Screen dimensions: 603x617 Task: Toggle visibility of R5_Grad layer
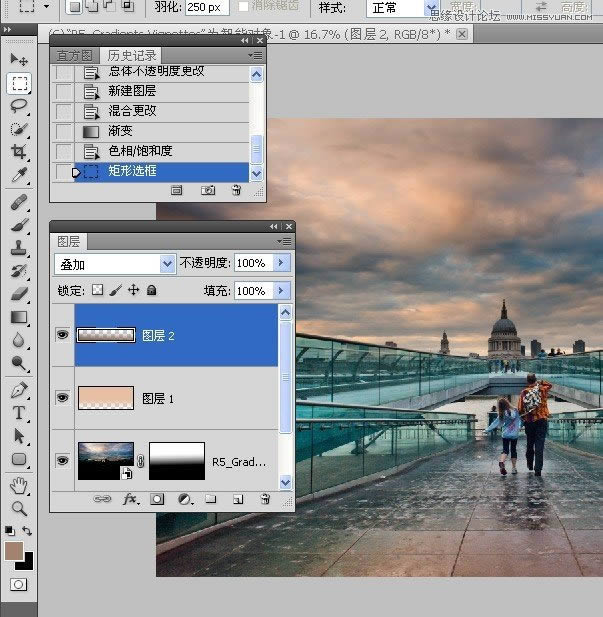point(62,461)
